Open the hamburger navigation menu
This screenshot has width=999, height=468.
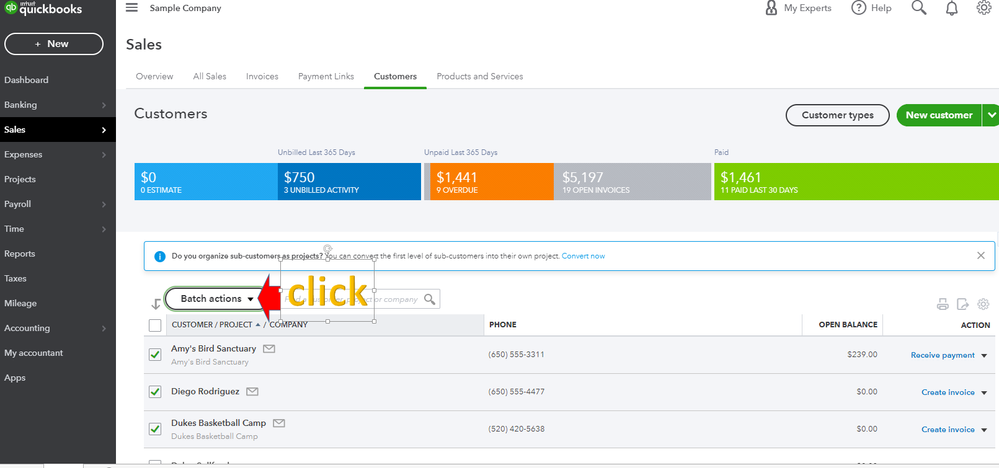pyautogui.click(x=132, y=8)
